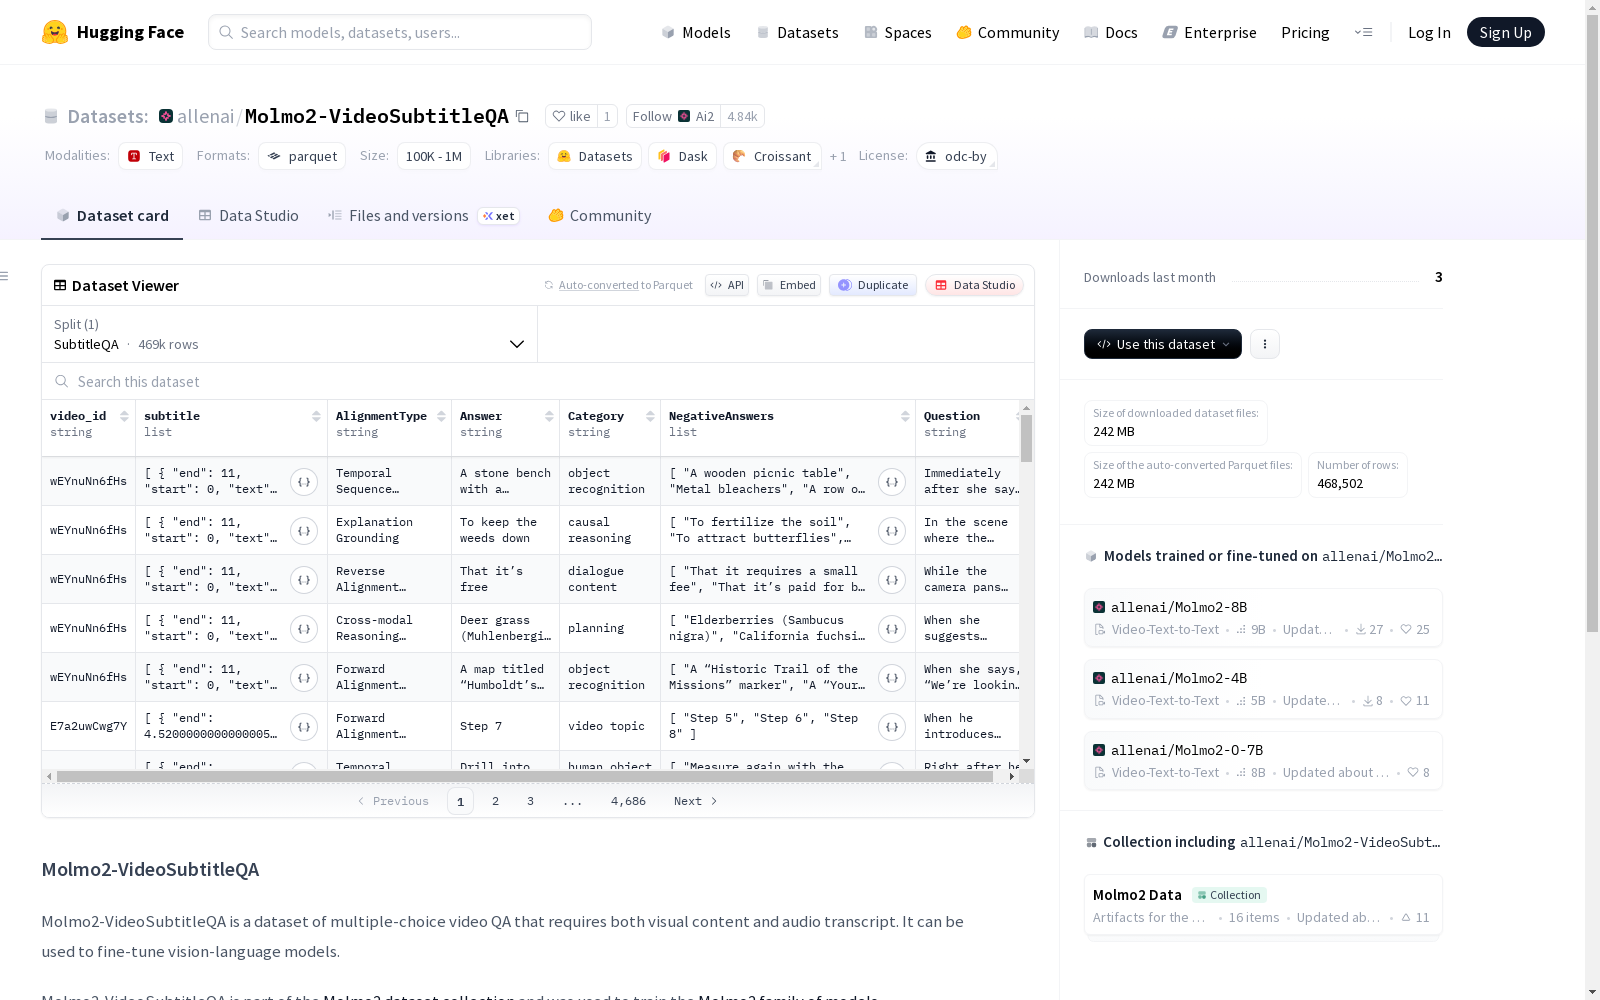Open the Use this dataset dropdown

tap(1162, 344)
